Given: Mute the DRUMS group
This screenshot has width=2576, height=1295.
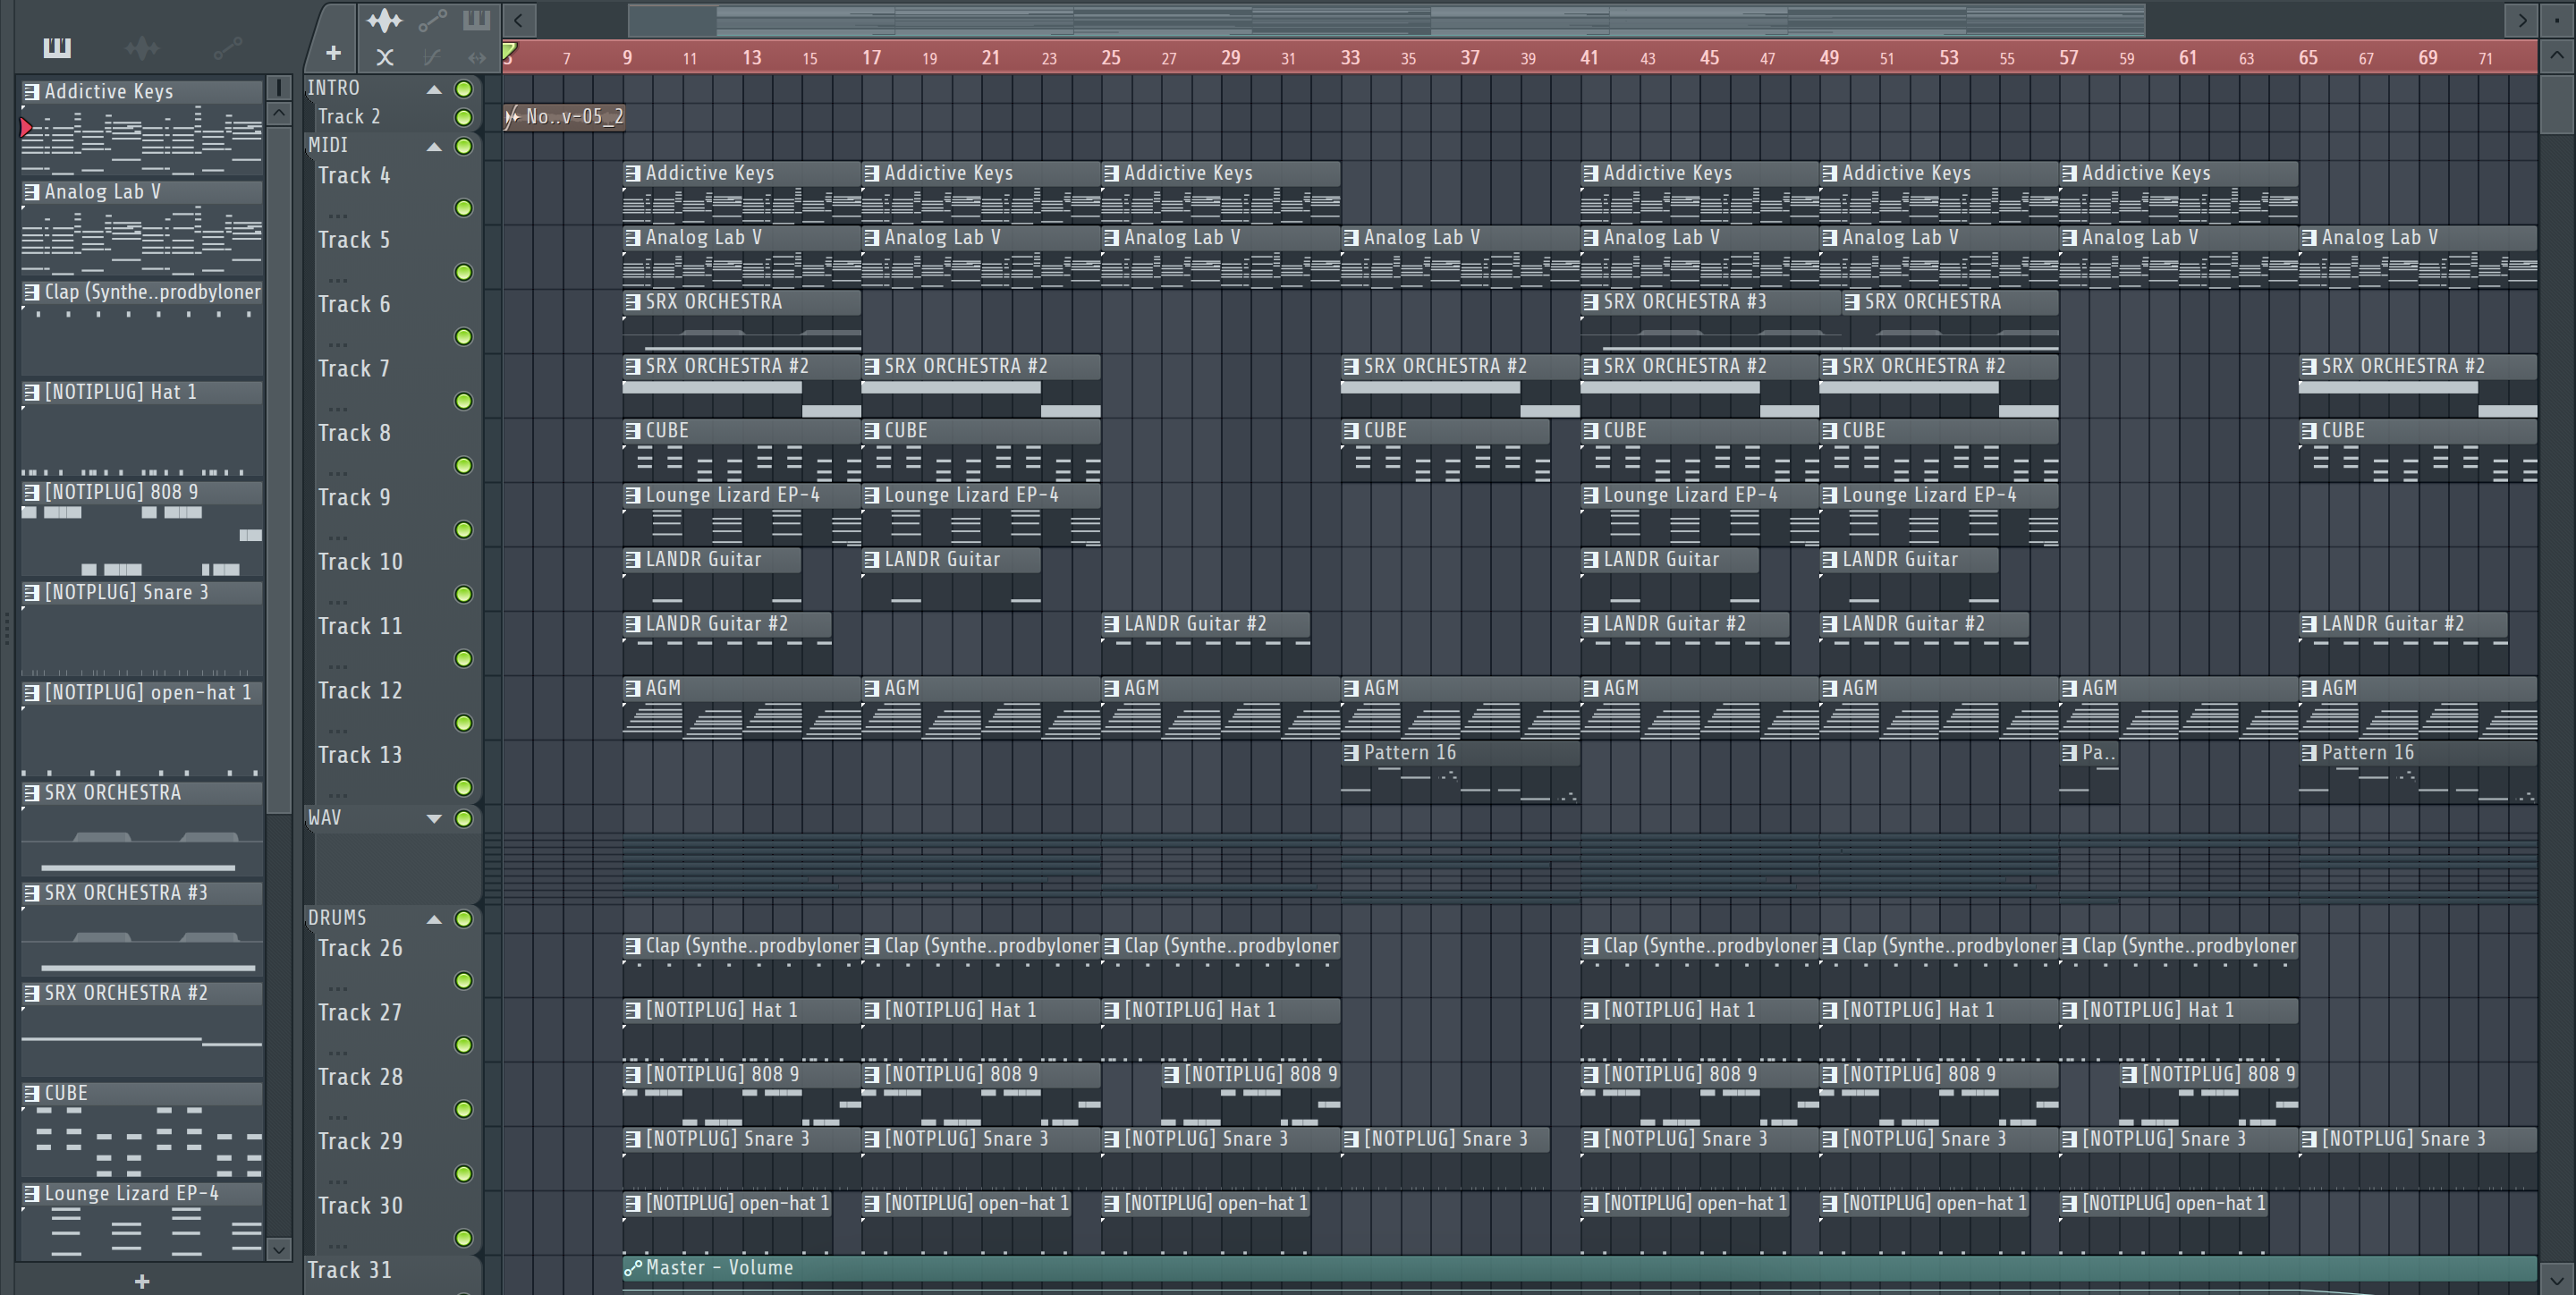Looking at the screenshot, I should 464,918.
